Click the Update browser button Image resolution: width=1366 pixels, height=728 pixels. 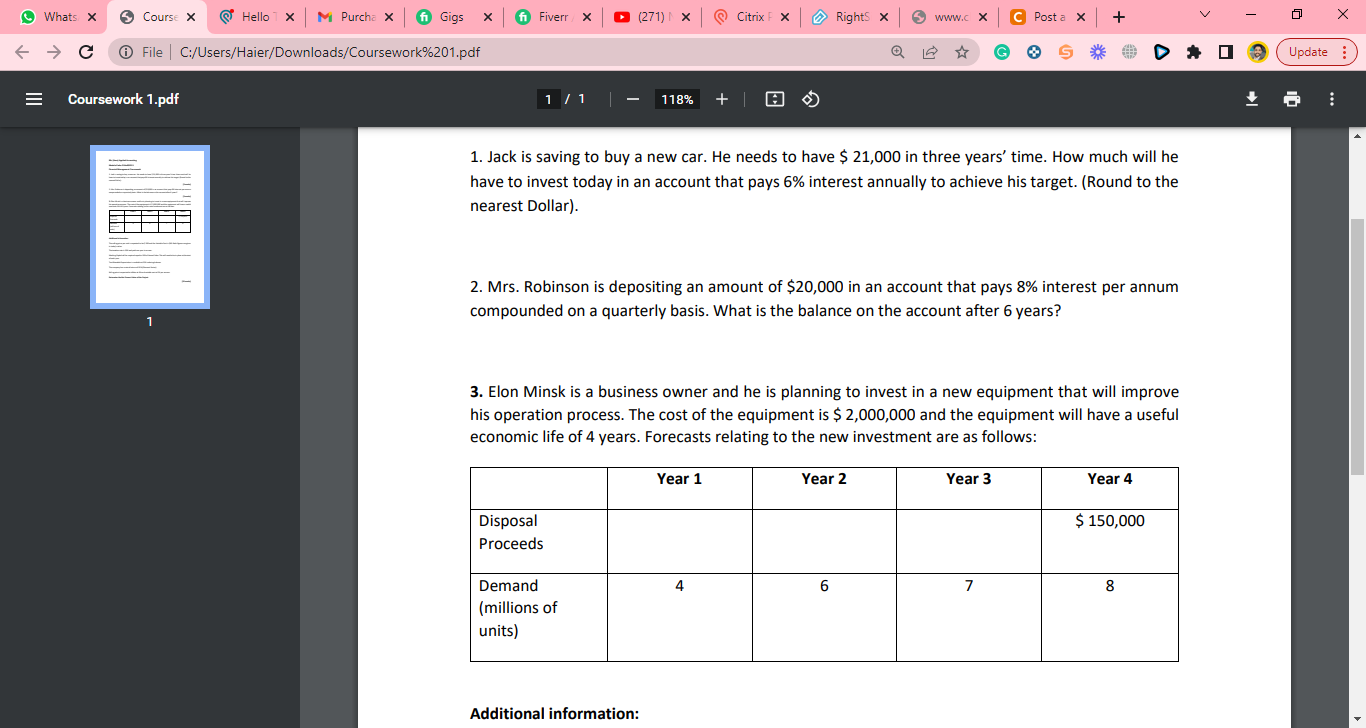click(1305, 51)
